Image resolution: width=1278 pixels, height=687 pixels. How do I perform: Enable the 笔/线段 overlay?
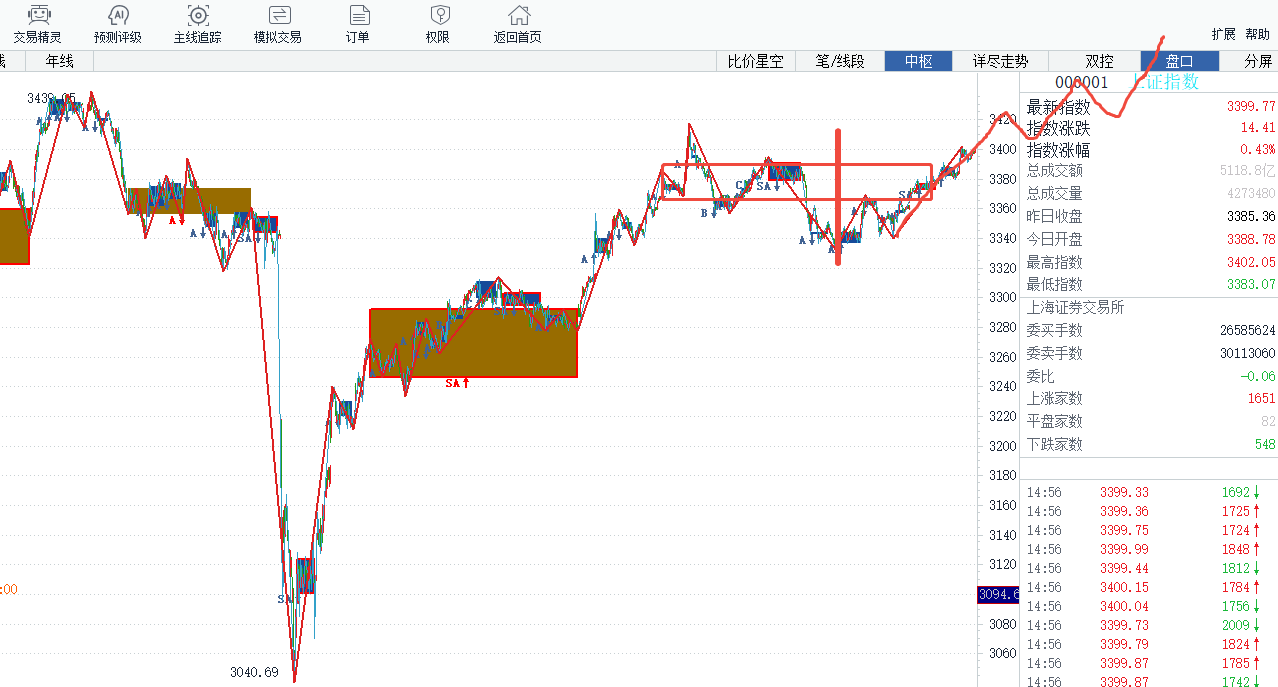840,61
